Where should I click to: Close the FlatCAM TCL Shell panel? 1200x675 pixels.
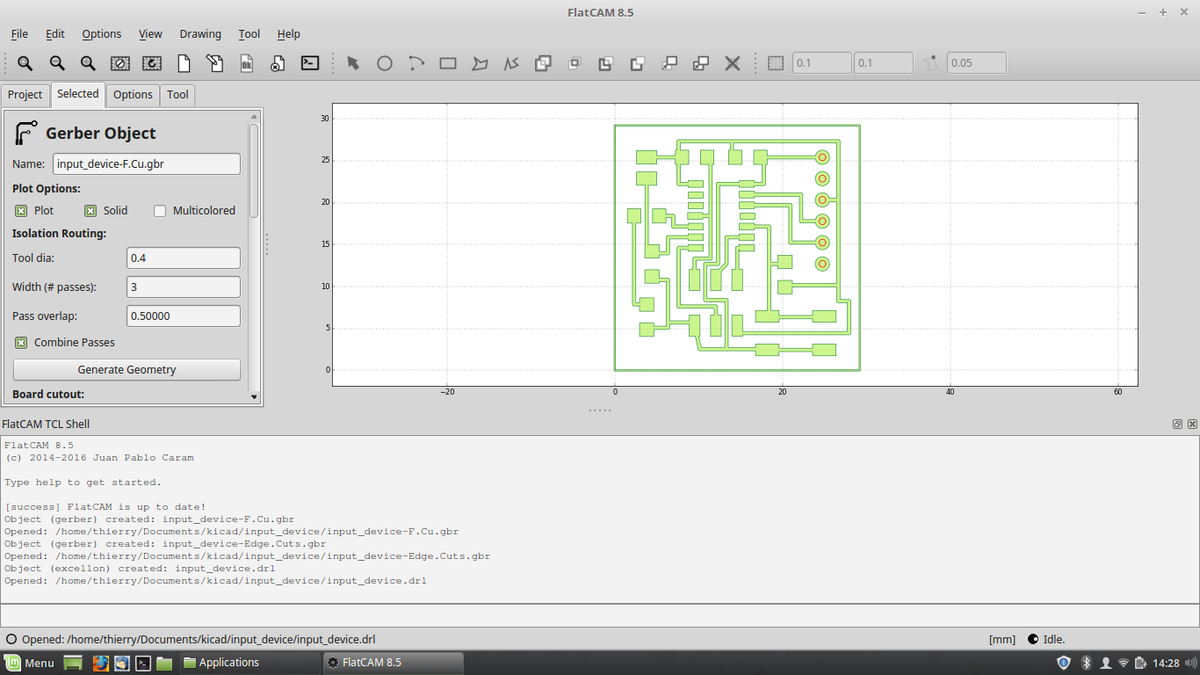click(x=1192, y=425)
